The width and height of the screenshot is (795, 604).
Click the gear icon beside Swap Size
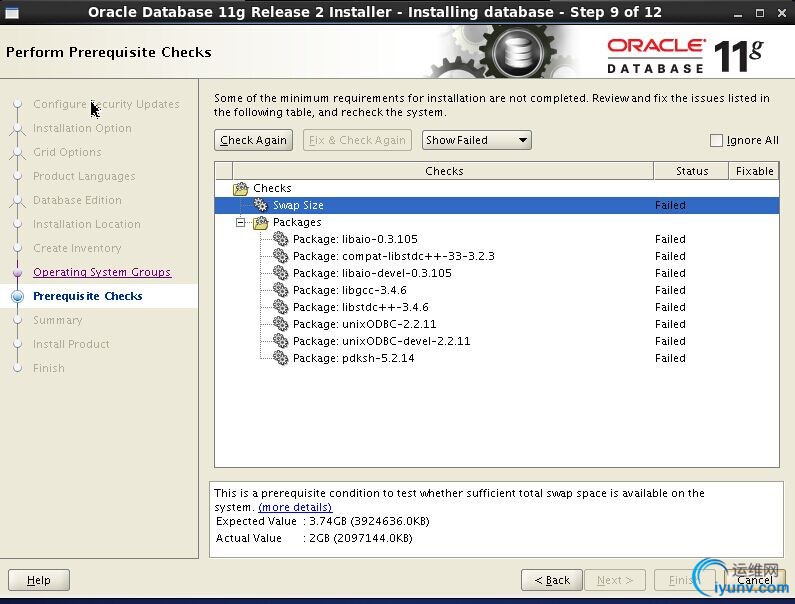click(x=260, y=205)
